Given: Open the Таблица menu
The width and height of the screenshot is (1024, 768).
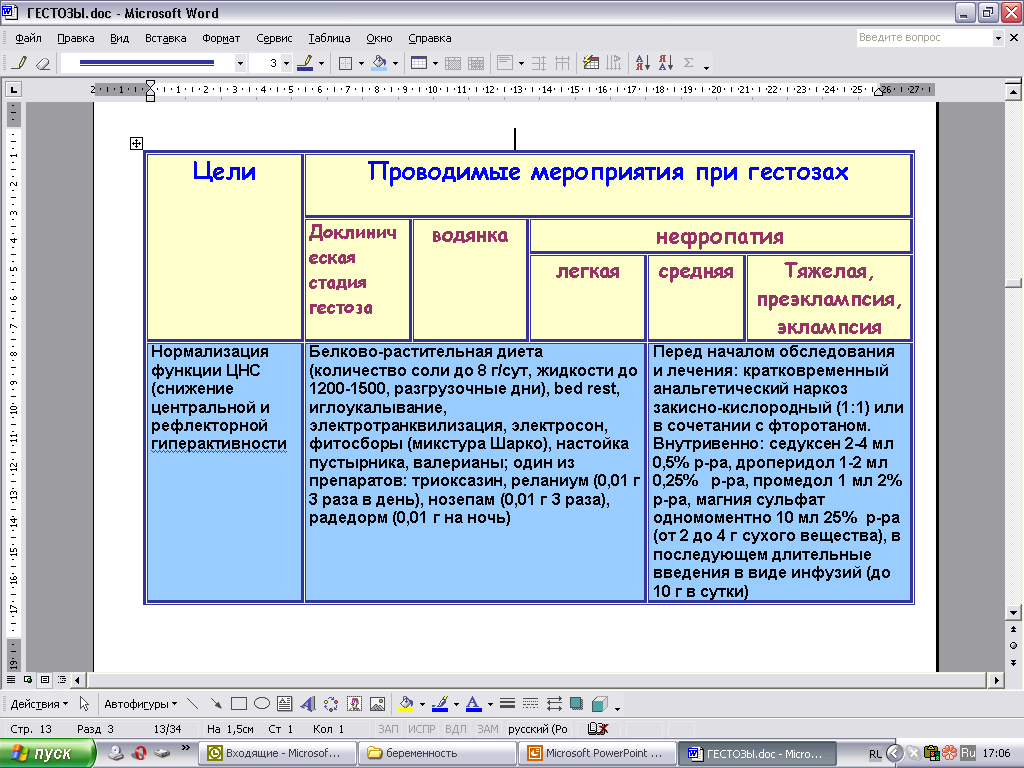Looking at the screenshot, I should coord(329,38).
